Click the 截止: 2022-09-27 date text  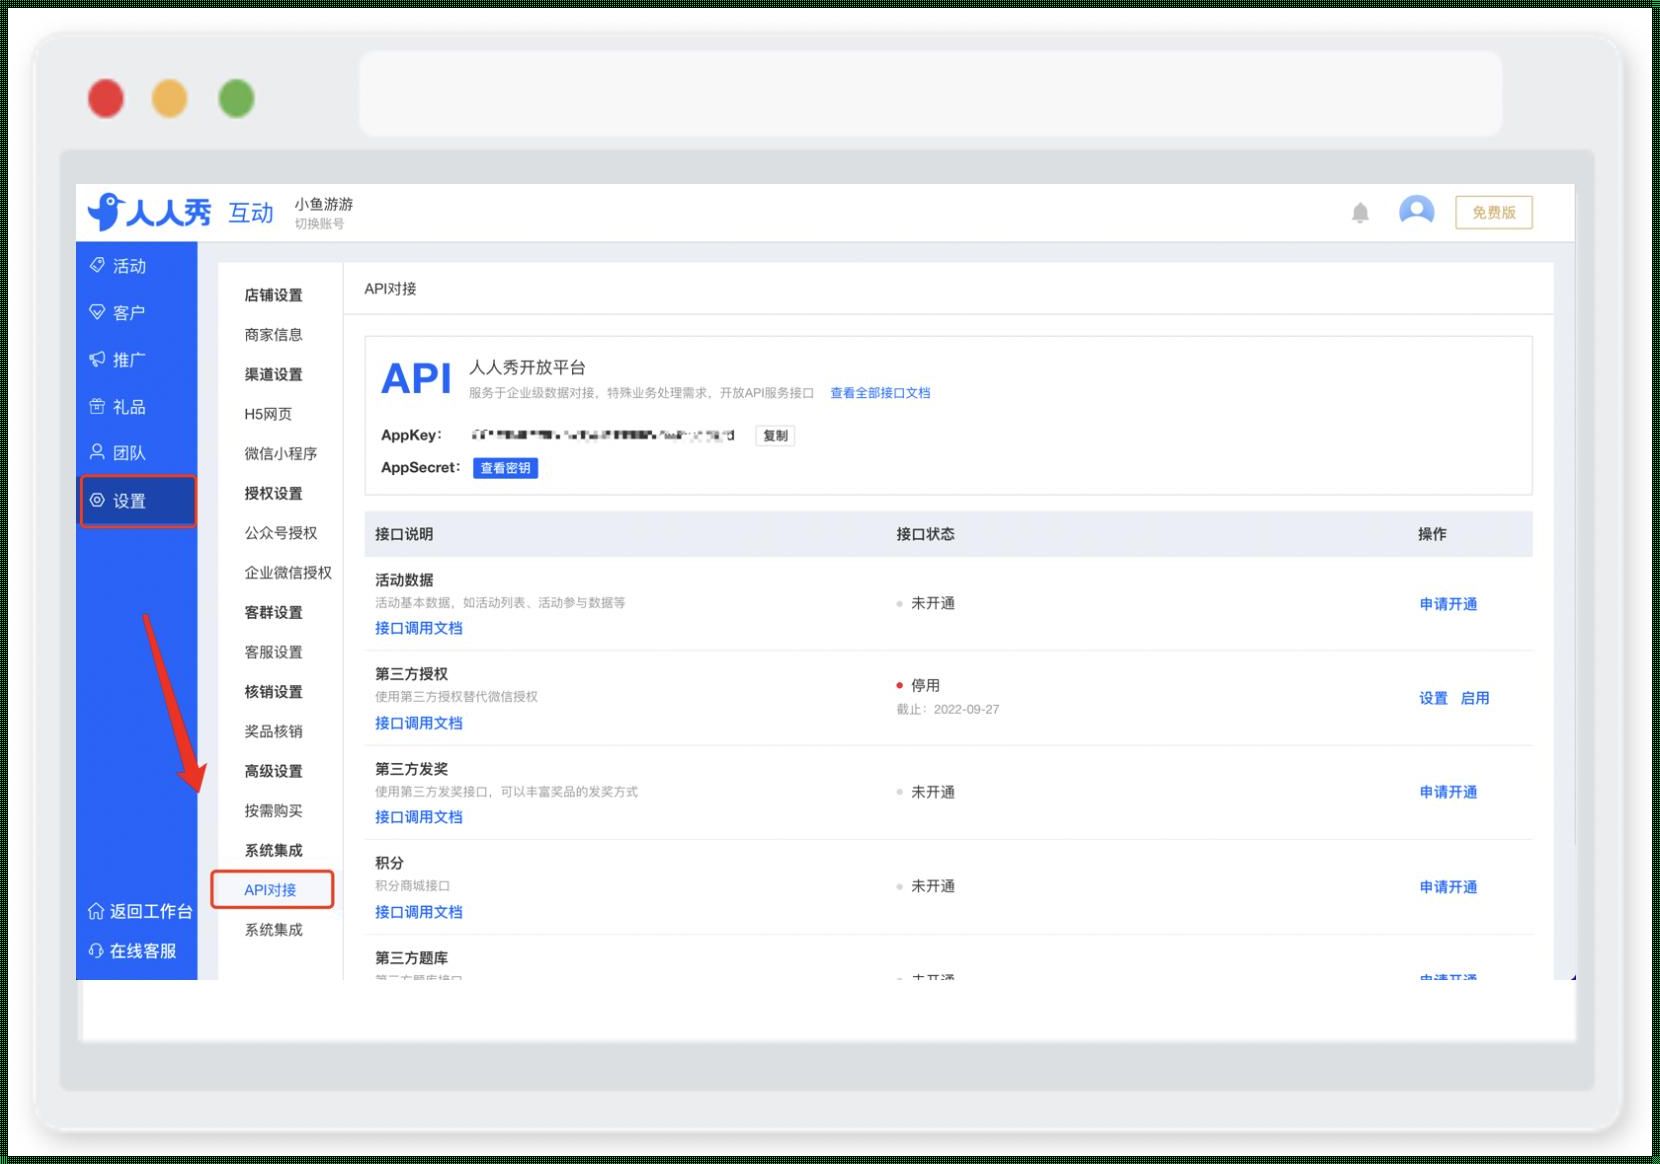(x=948, y=709)
